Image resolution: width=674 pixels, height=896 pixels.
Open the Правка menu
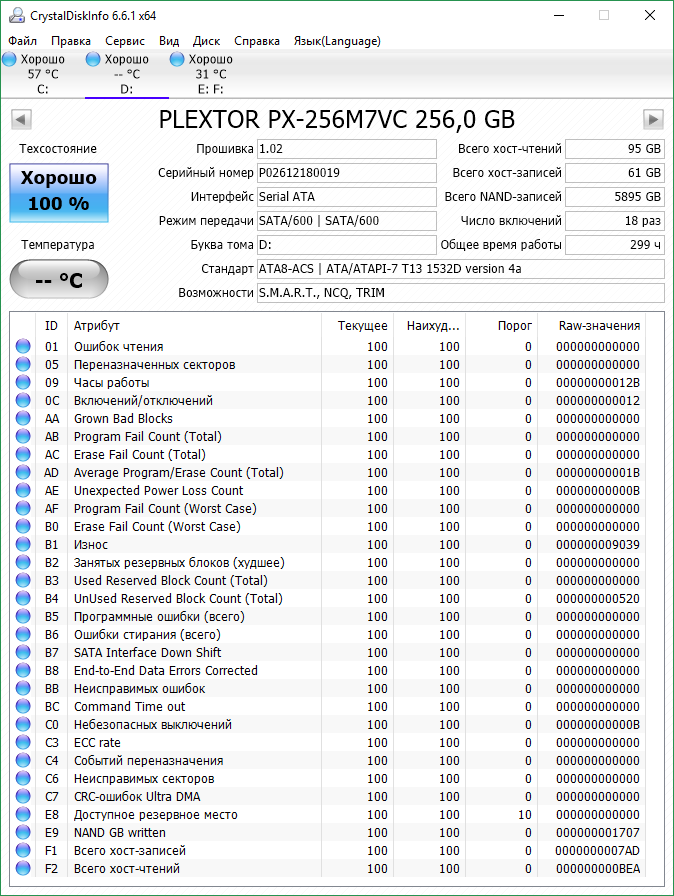(x=71, y=41)
